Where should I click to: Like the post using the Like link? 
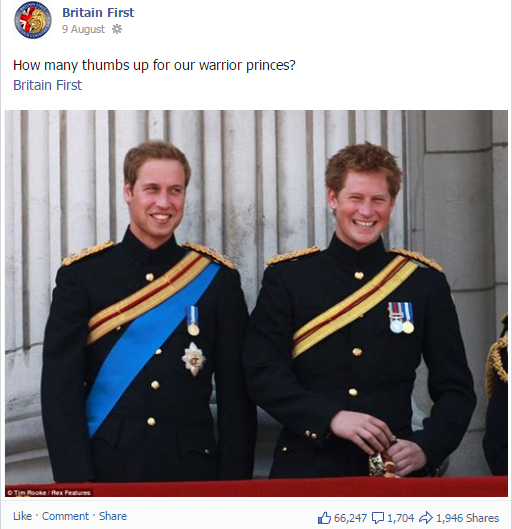(x=22, y=516)
